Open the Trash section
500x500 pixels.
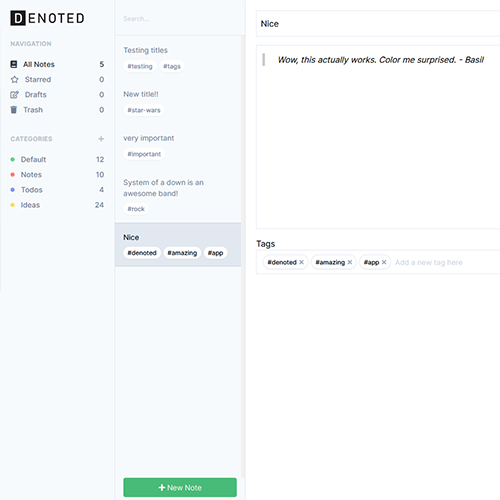57,110
